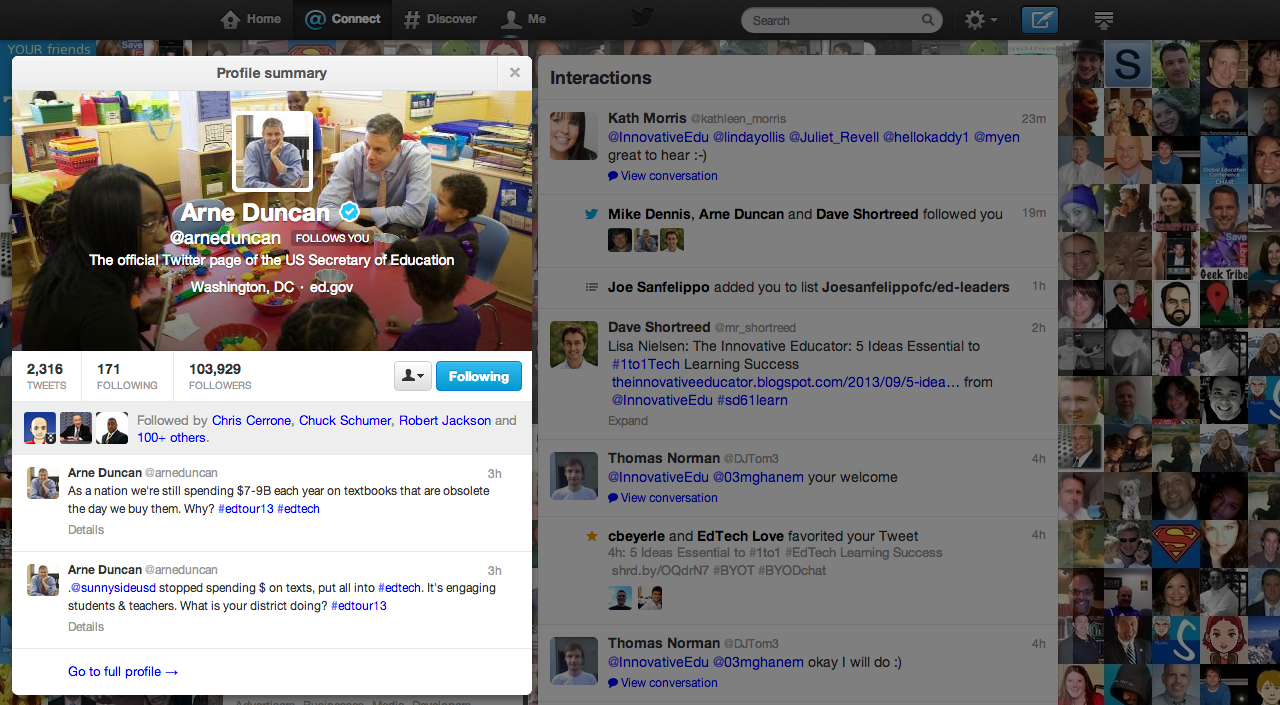Toggle the blue Following button

479,376
